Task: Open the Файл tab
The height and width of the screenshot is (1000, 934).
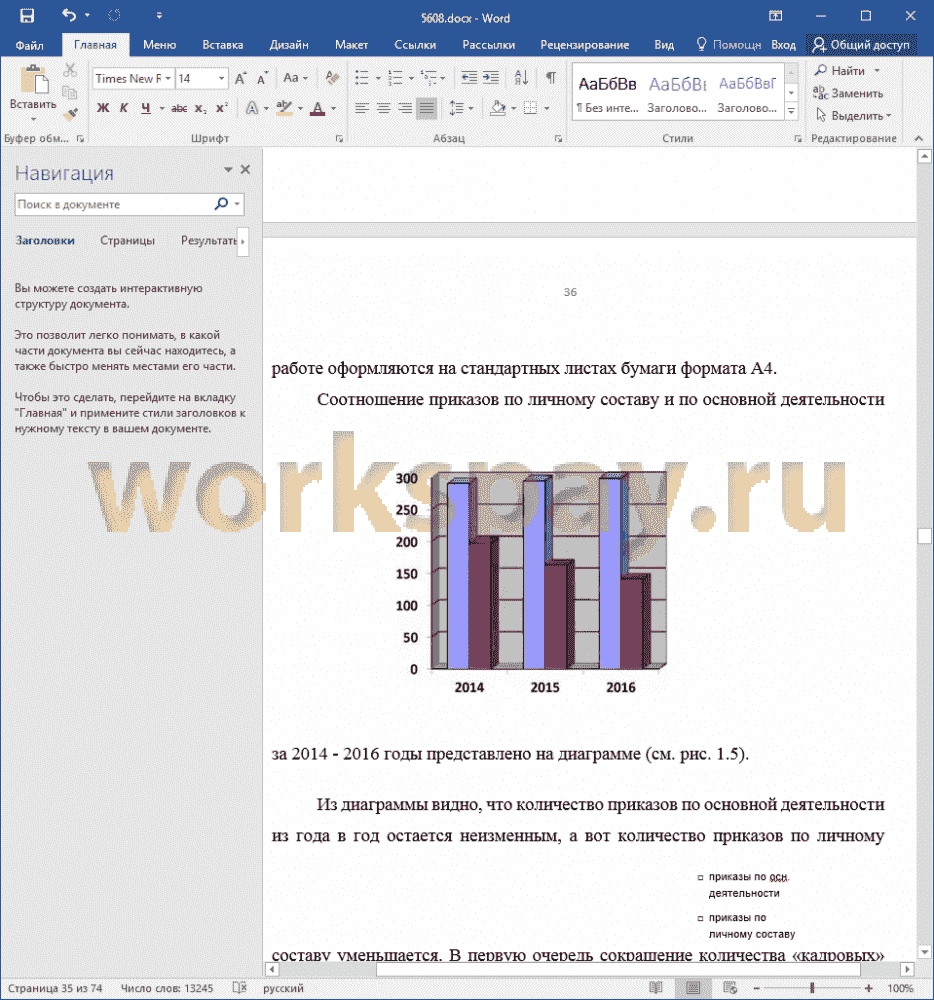Action: pyautogui.click(x=29, y=45)
